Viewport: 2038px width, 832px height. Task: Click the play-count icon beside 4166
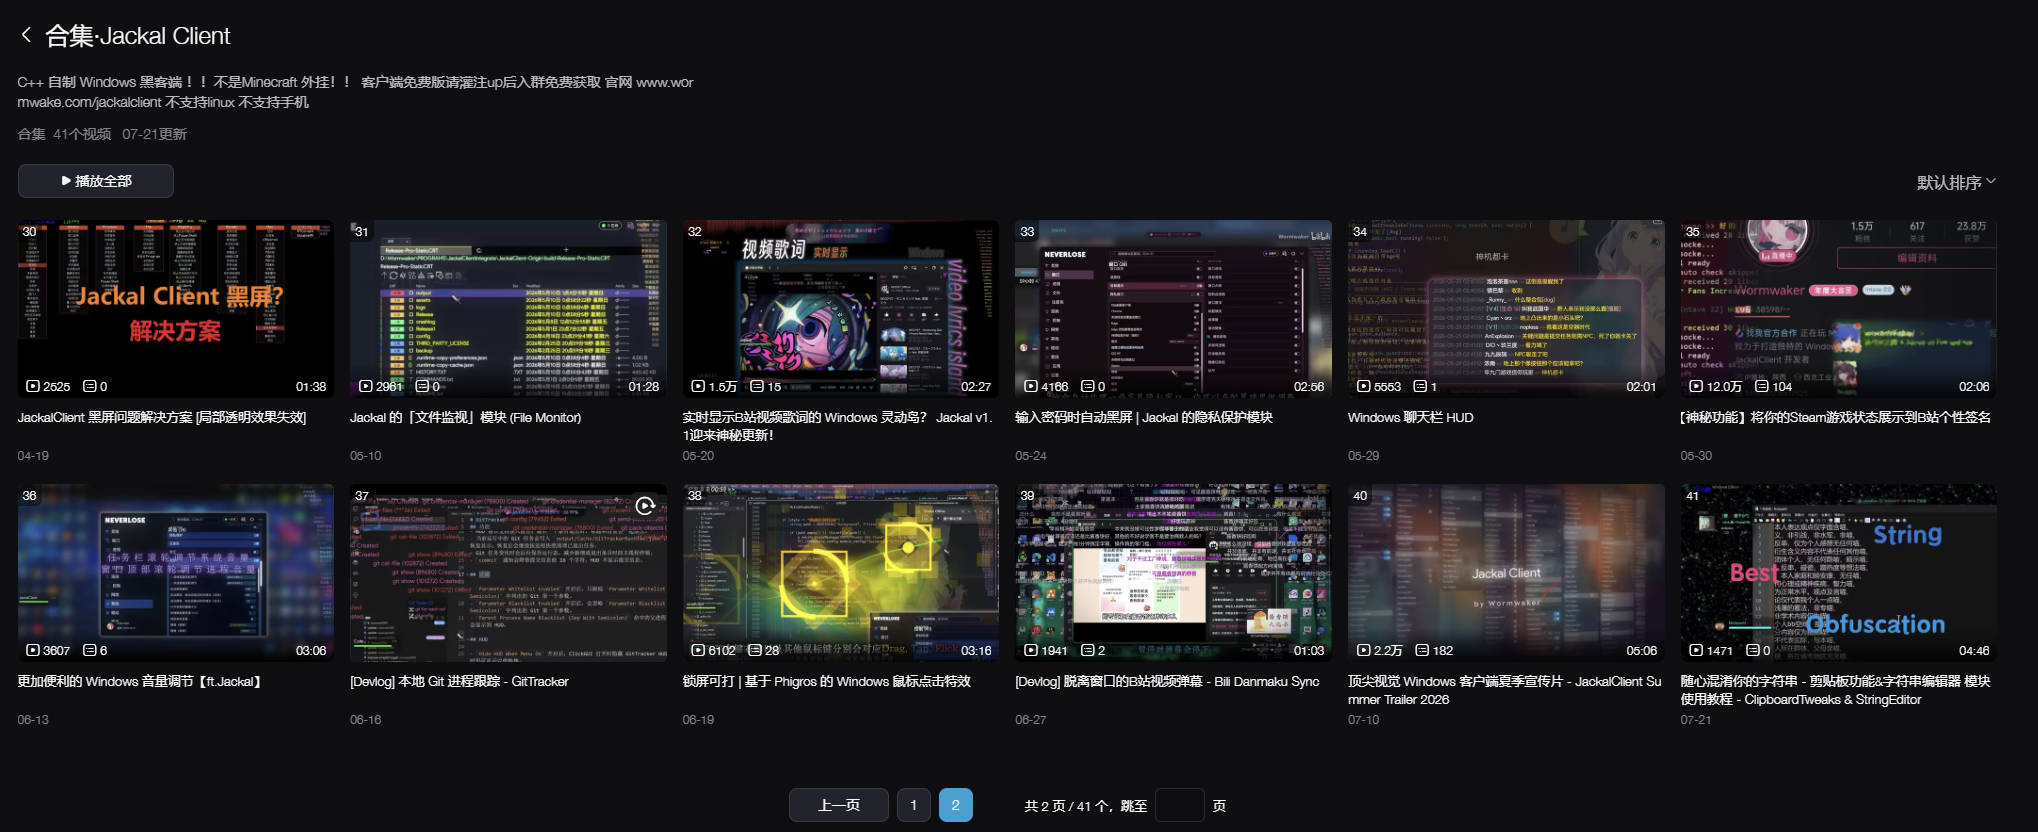click(1031, 386)
